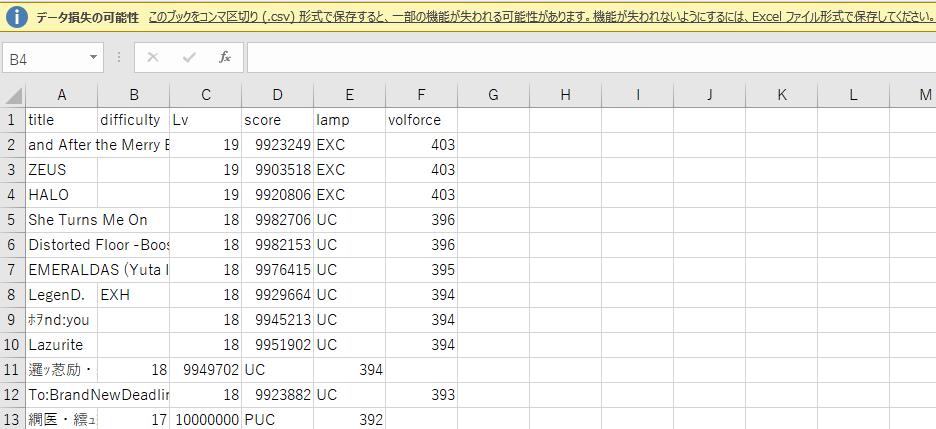This screenshot has width=936, height=429.
Task: Open Insert Function (fx) dialog
Action: tap(225, 58)
